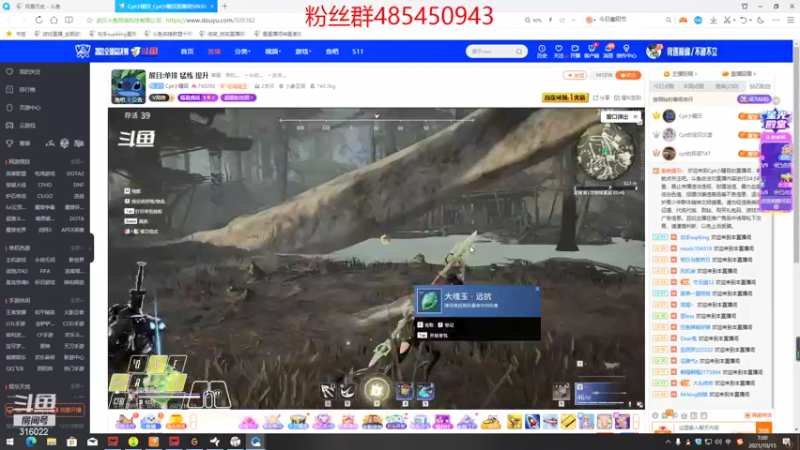Open Windows Start menu

click(x=10, y=442)
